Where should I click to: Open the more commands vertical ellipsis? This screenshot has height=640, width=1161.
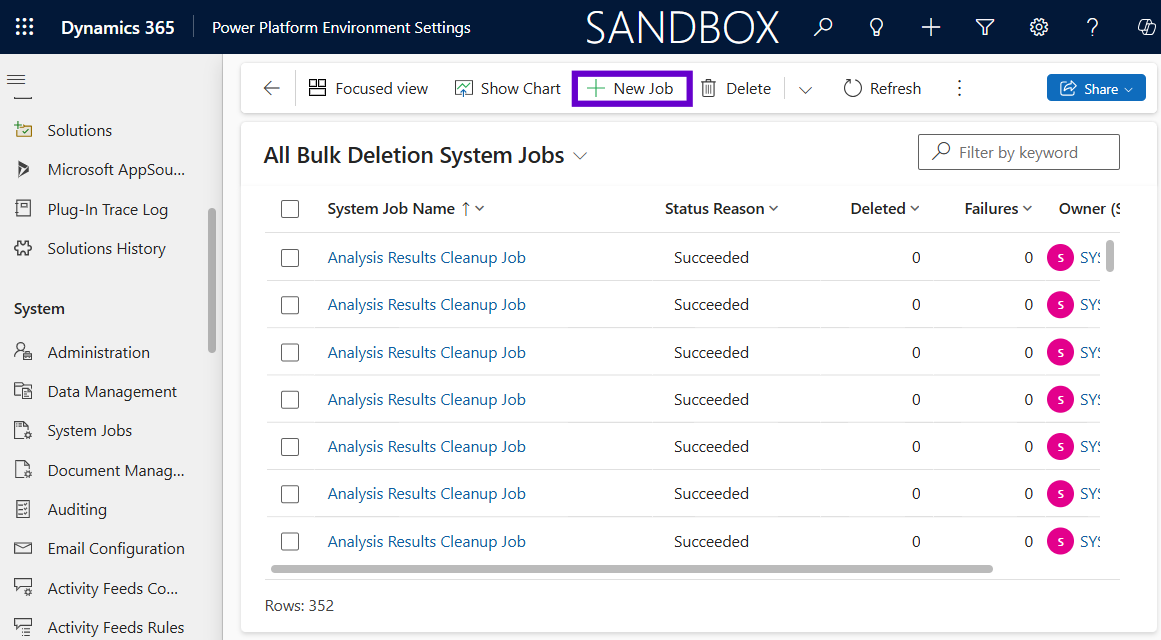pyautogui.click(x=960, y=88)
